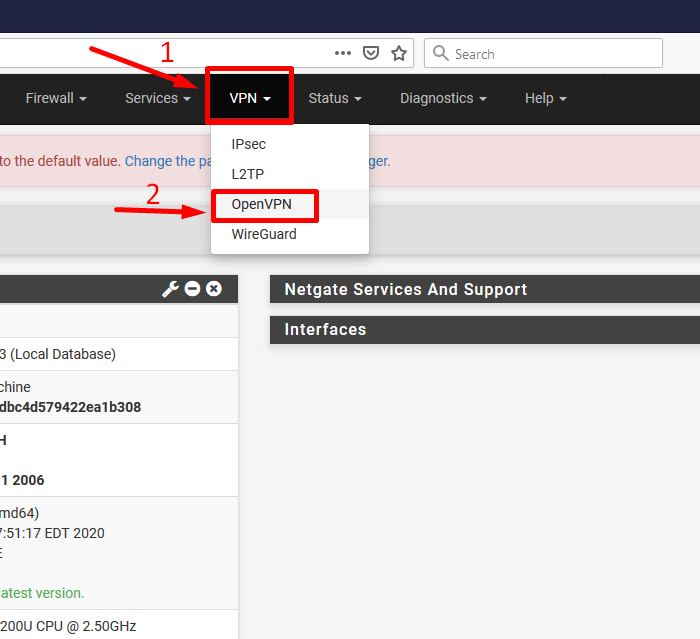Focus the browser Search field
This screenshot has height=639, width=700.
(x=543, y=53)
